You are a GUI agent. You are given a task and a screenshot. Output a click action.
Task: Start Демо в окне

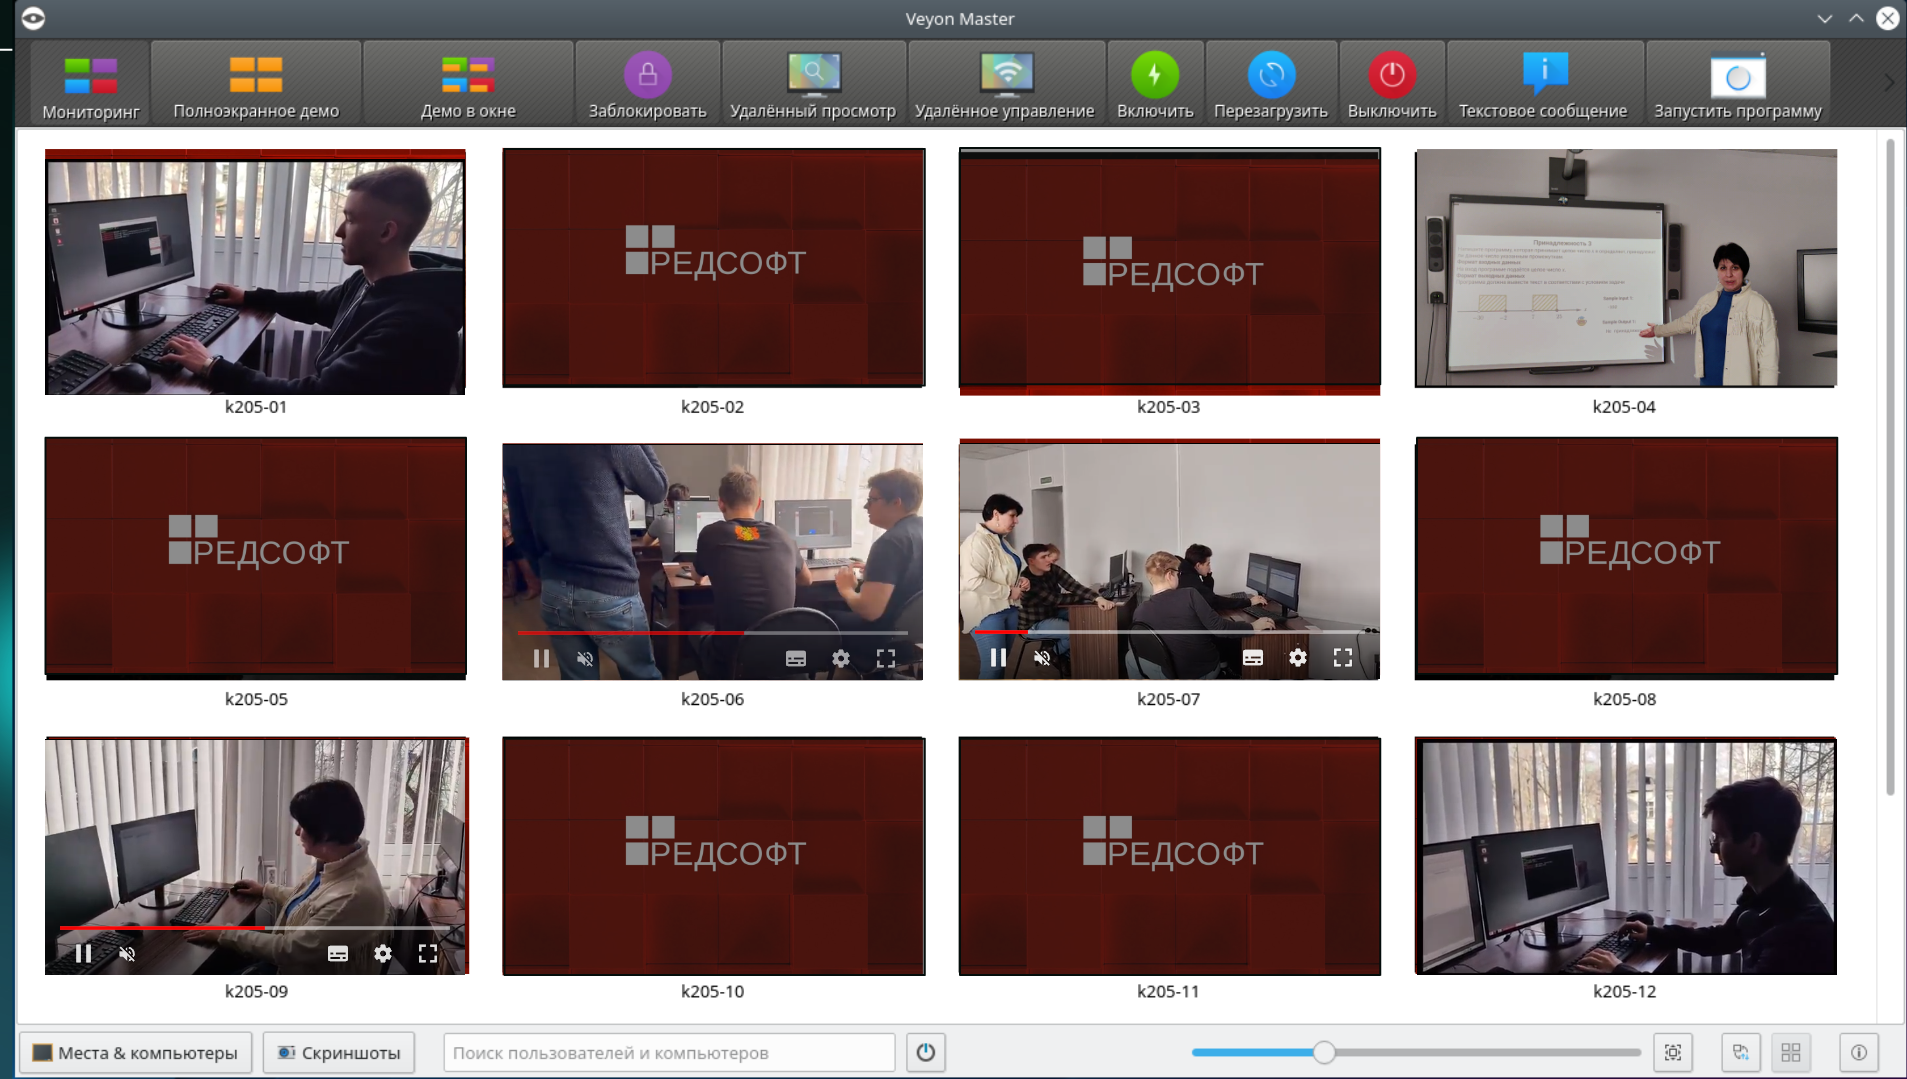pyautogui.click(x=468, y=85)
